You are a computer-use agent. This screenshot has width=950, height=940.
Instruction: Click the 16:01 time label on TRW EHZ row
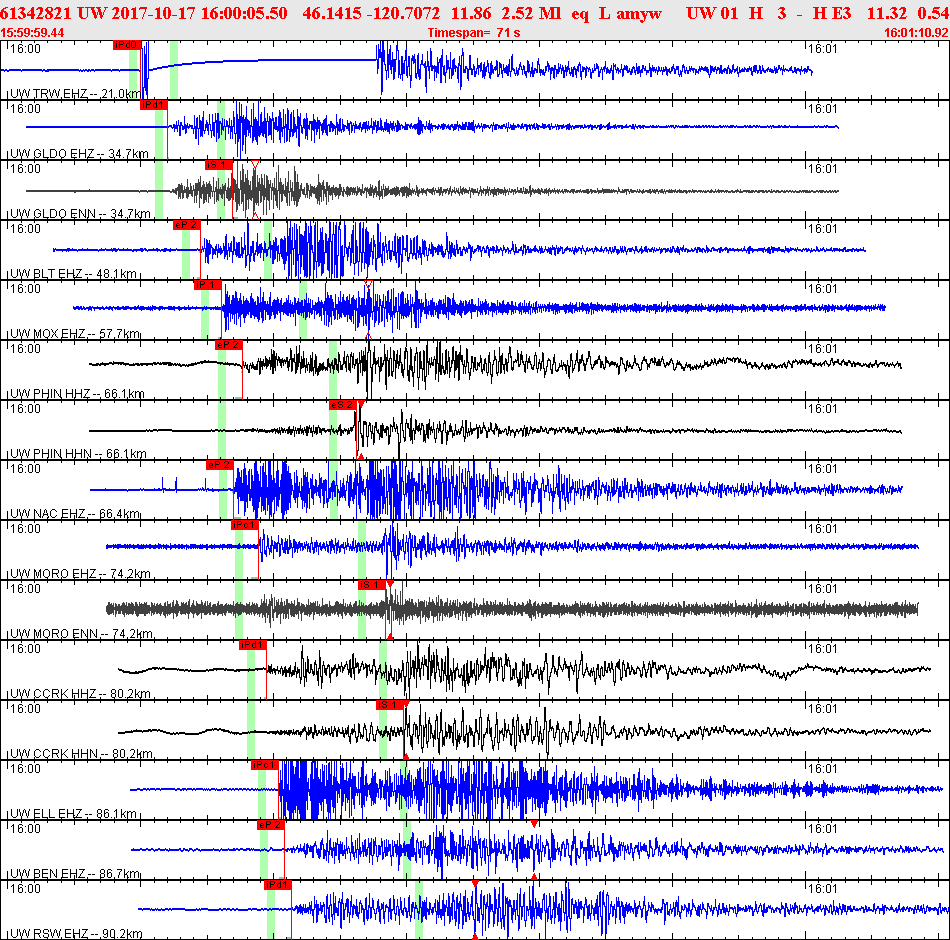point(823,48)
